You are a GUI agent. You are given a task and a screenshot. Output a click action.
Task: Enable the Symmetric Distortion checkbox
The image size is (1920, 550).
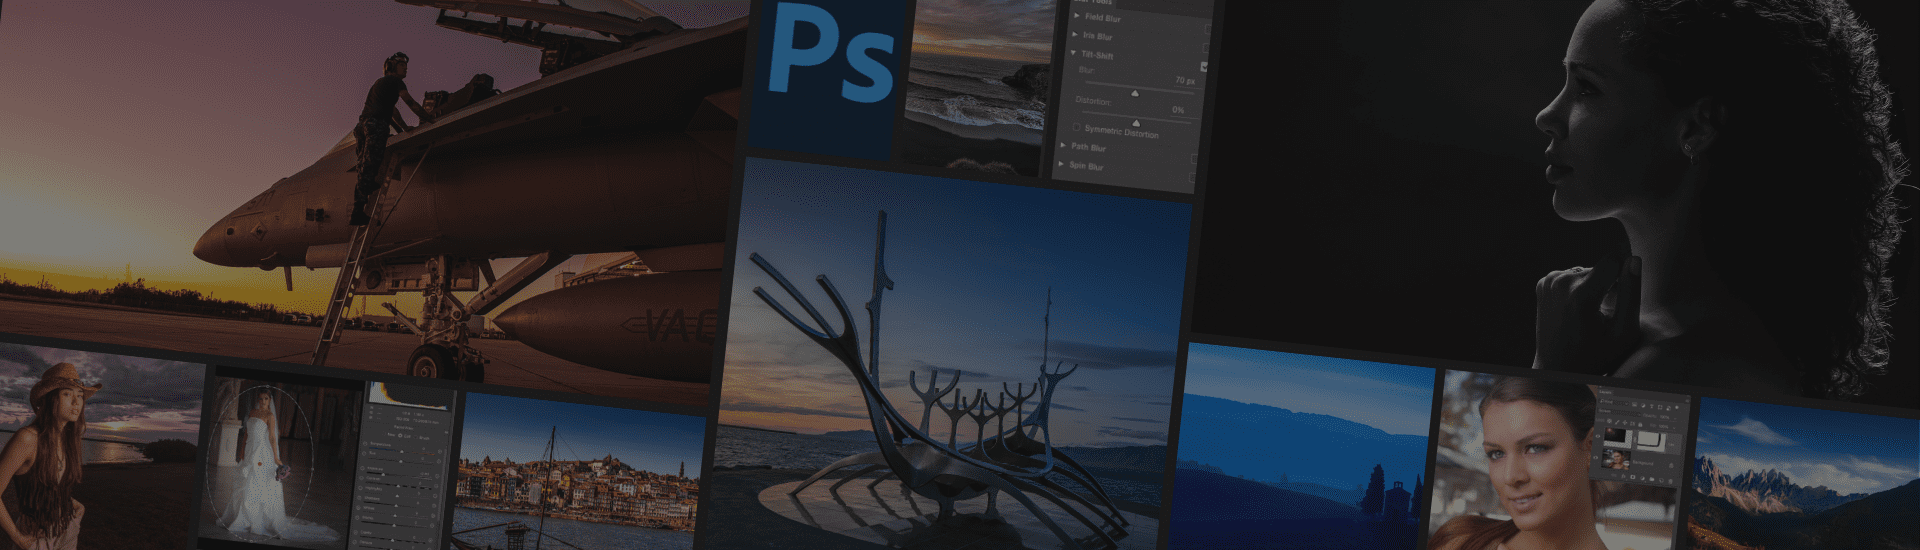(1077, 127)
